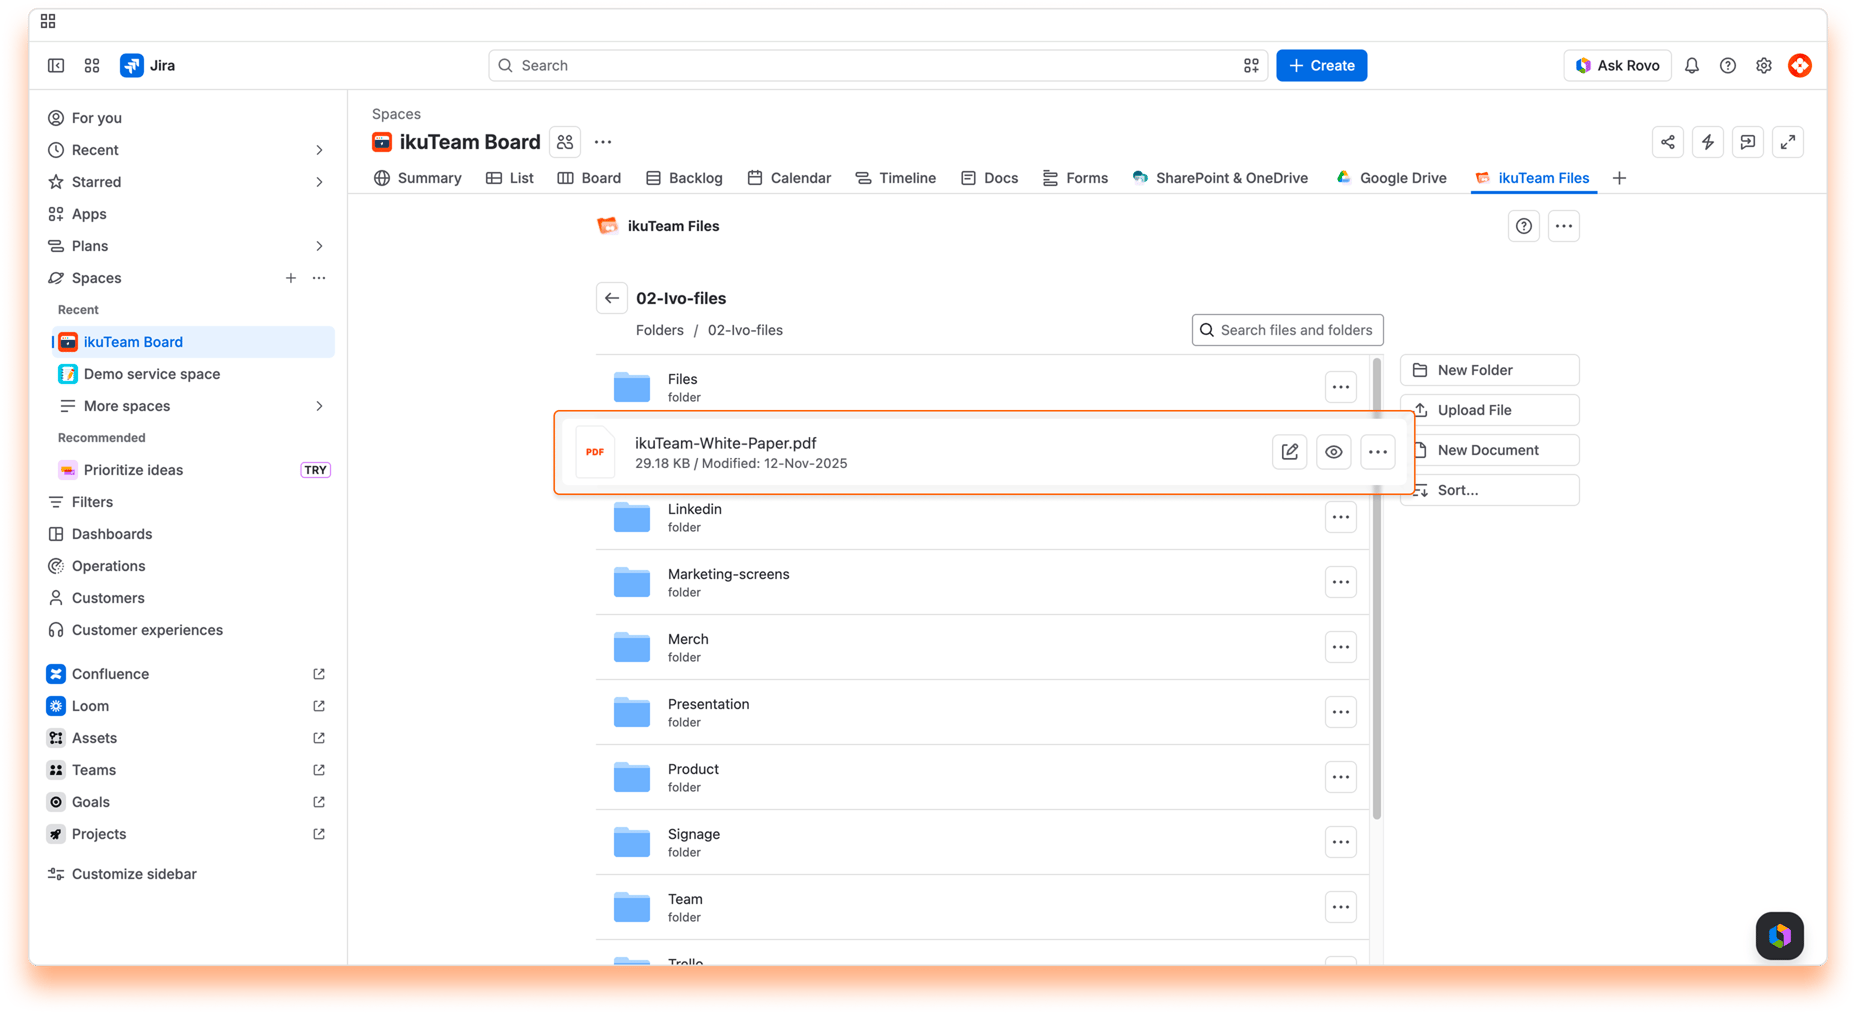This screenshot has width=1856, height=1014.
Task: Click the Folders breadcrumb link
Action: click(660, 330)
